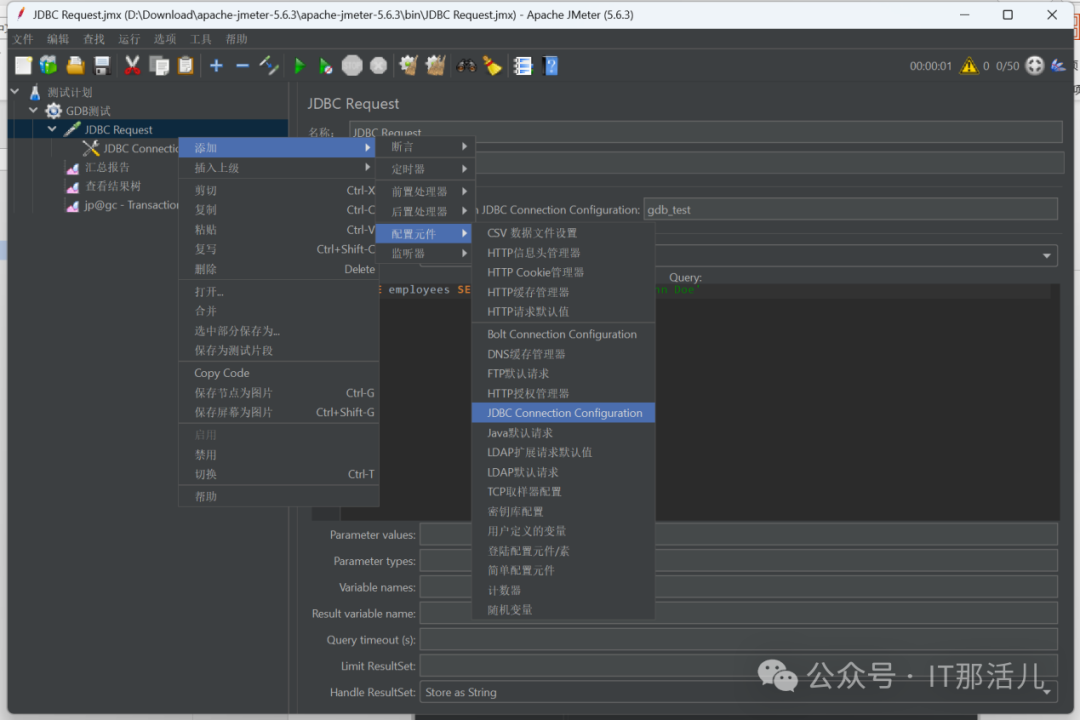
Task: Collapse the GDB测试 thread group node
Action: tap(33, 110)
